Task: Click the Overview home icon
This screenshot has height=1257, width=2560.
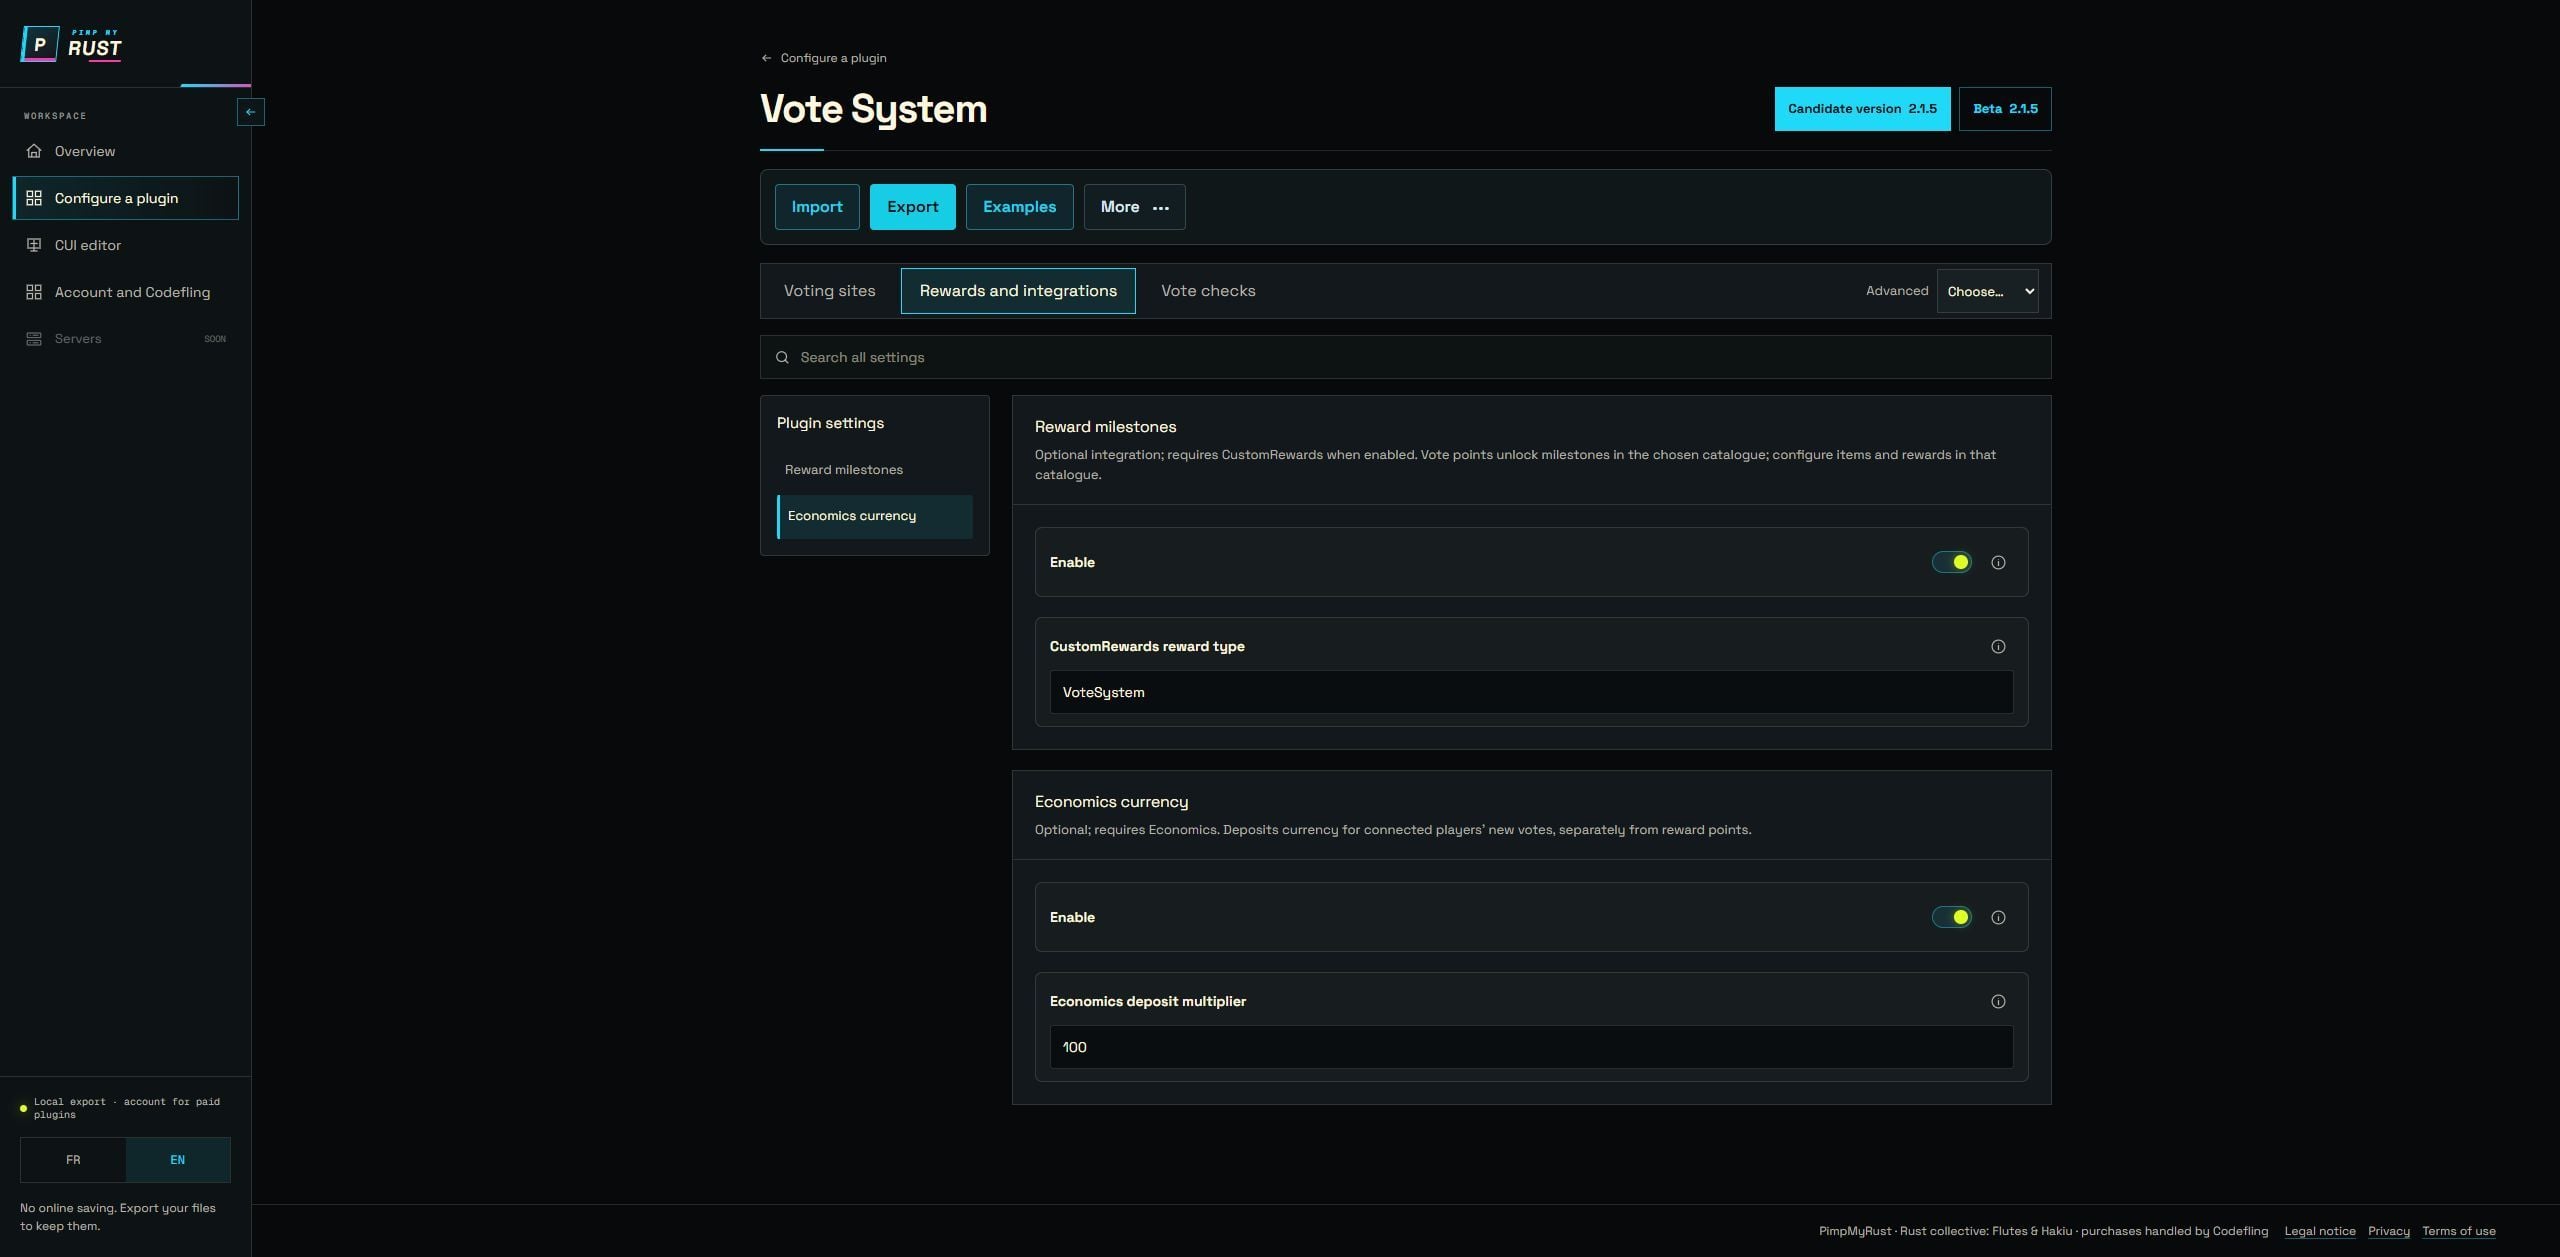Action: (x=34, y=151)
